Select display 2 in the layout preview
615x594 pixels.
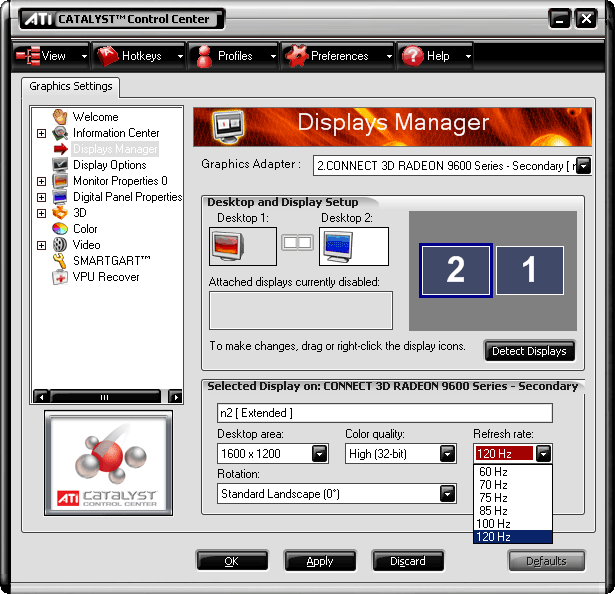pos(456,270)
